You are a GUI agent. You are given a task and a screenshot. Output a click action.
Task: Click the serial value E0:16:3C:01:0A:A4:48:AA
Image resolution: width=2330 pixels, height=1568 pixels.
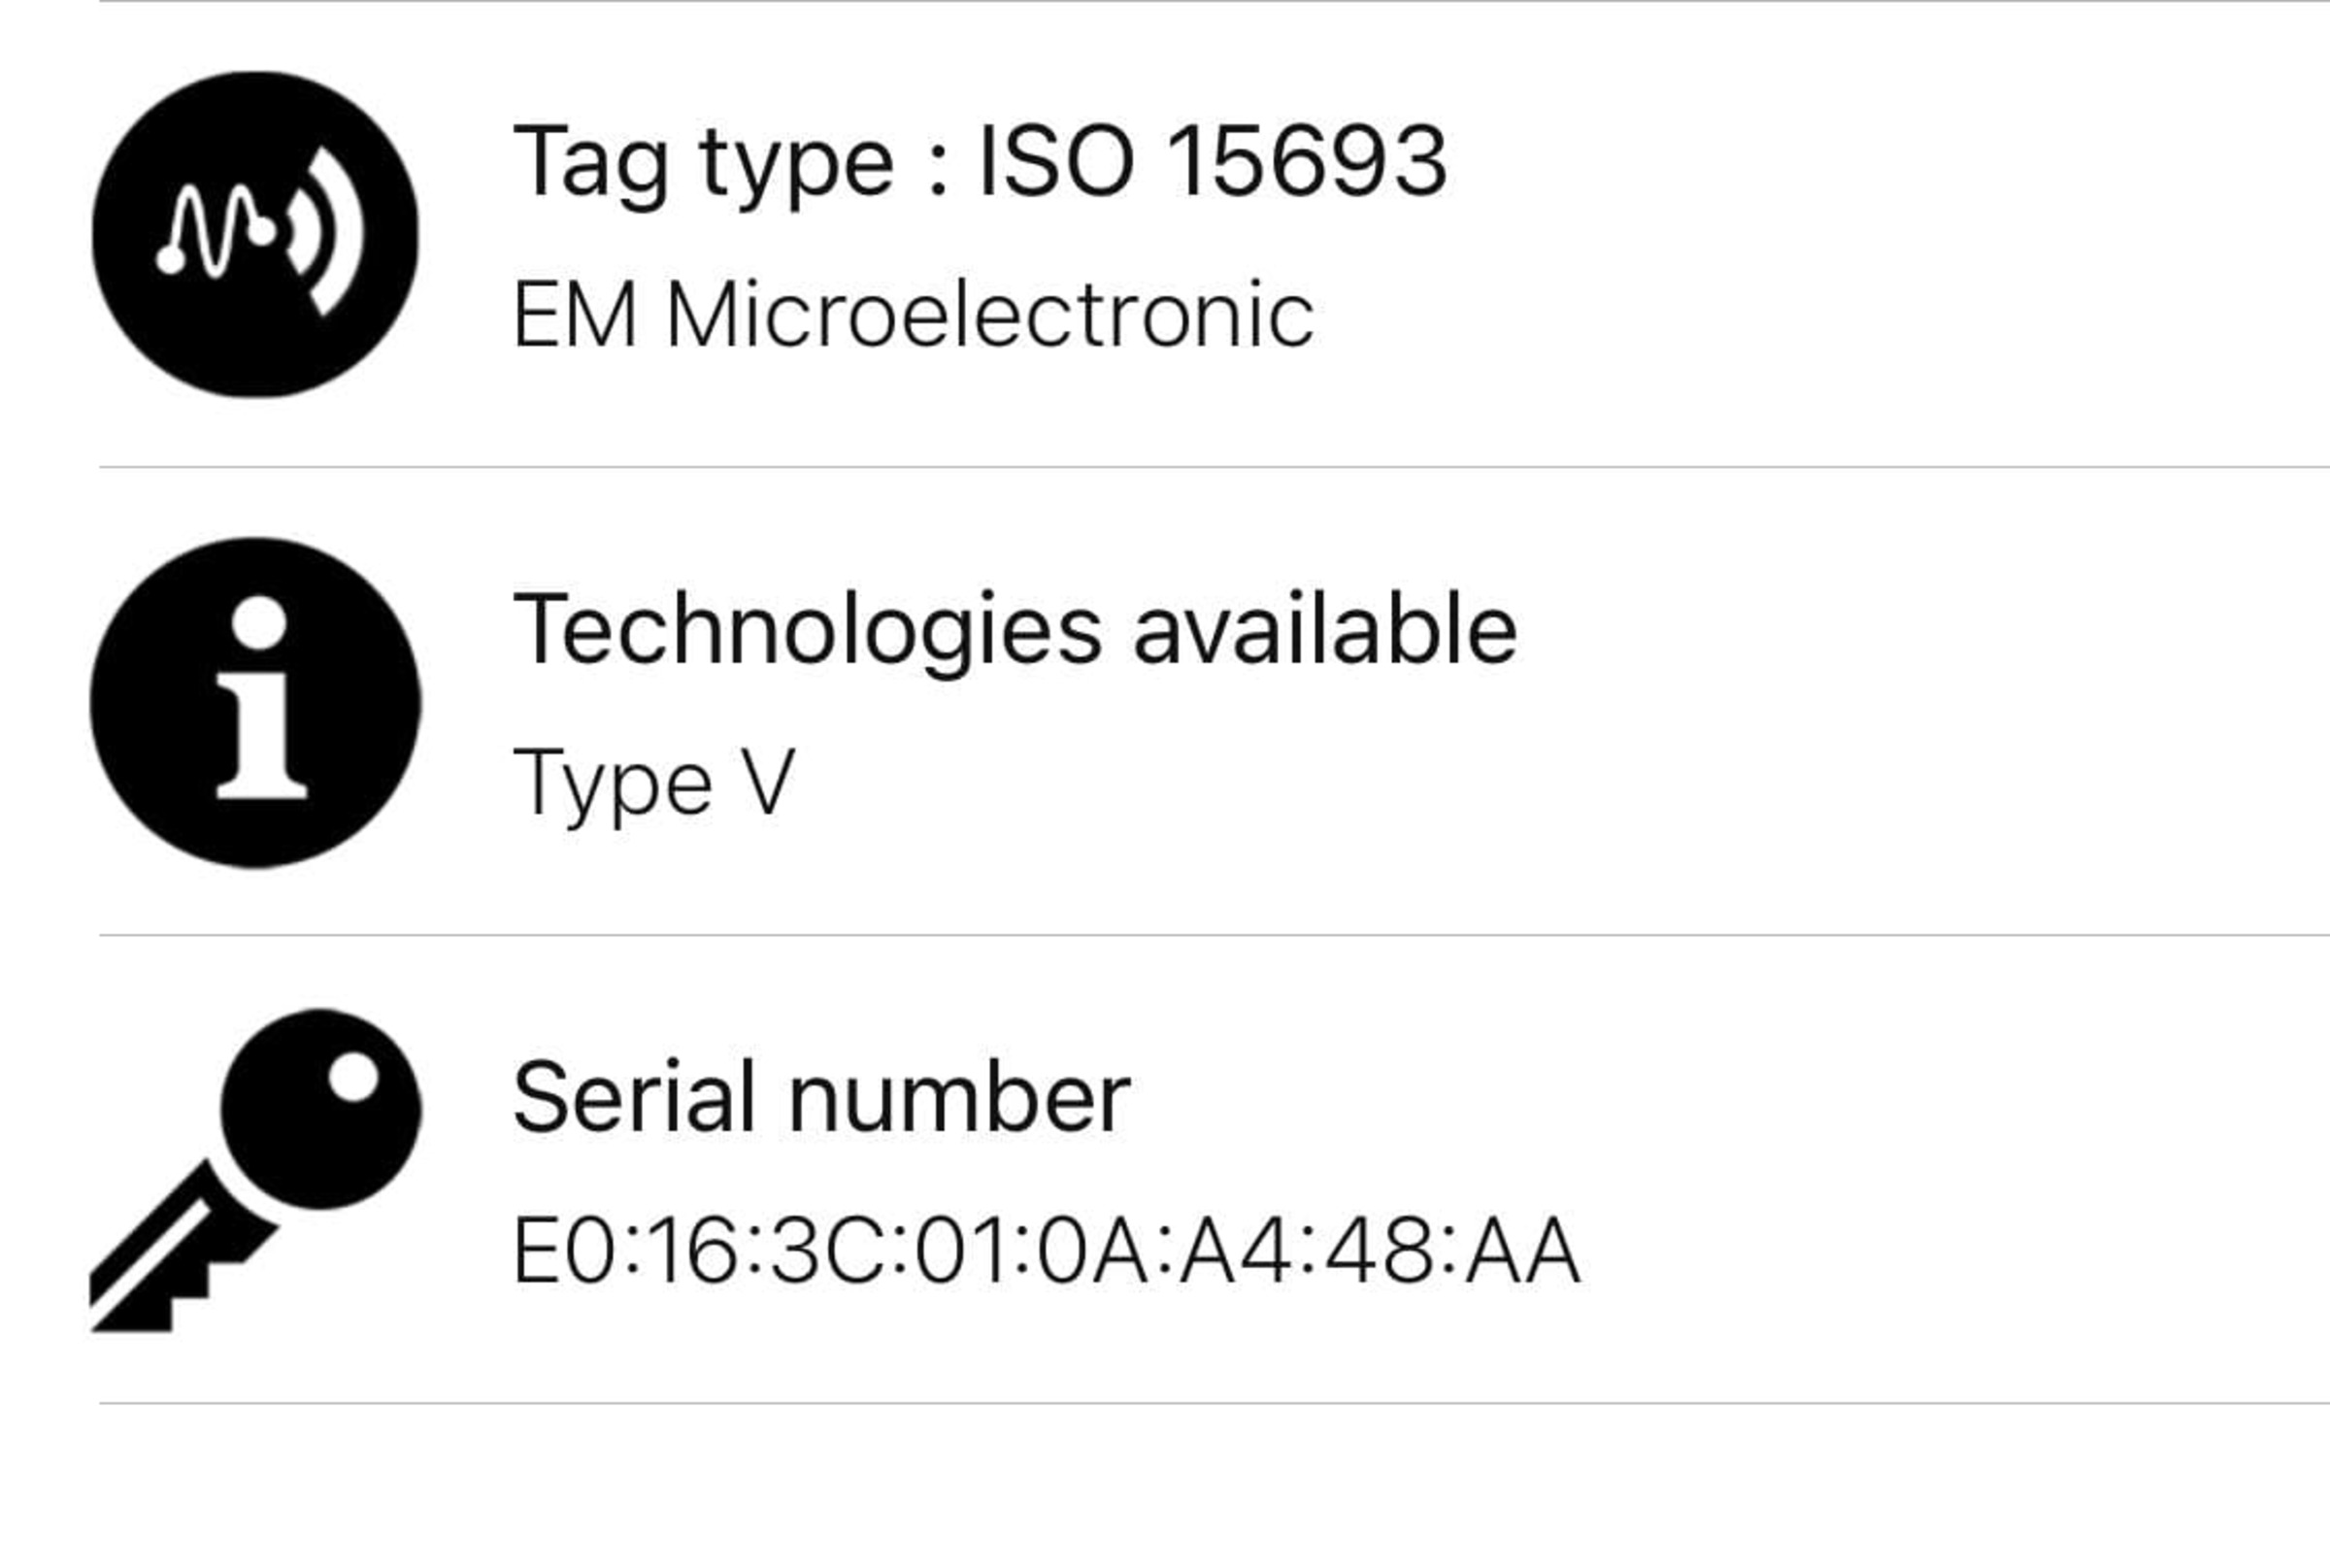point(1046,1251)
